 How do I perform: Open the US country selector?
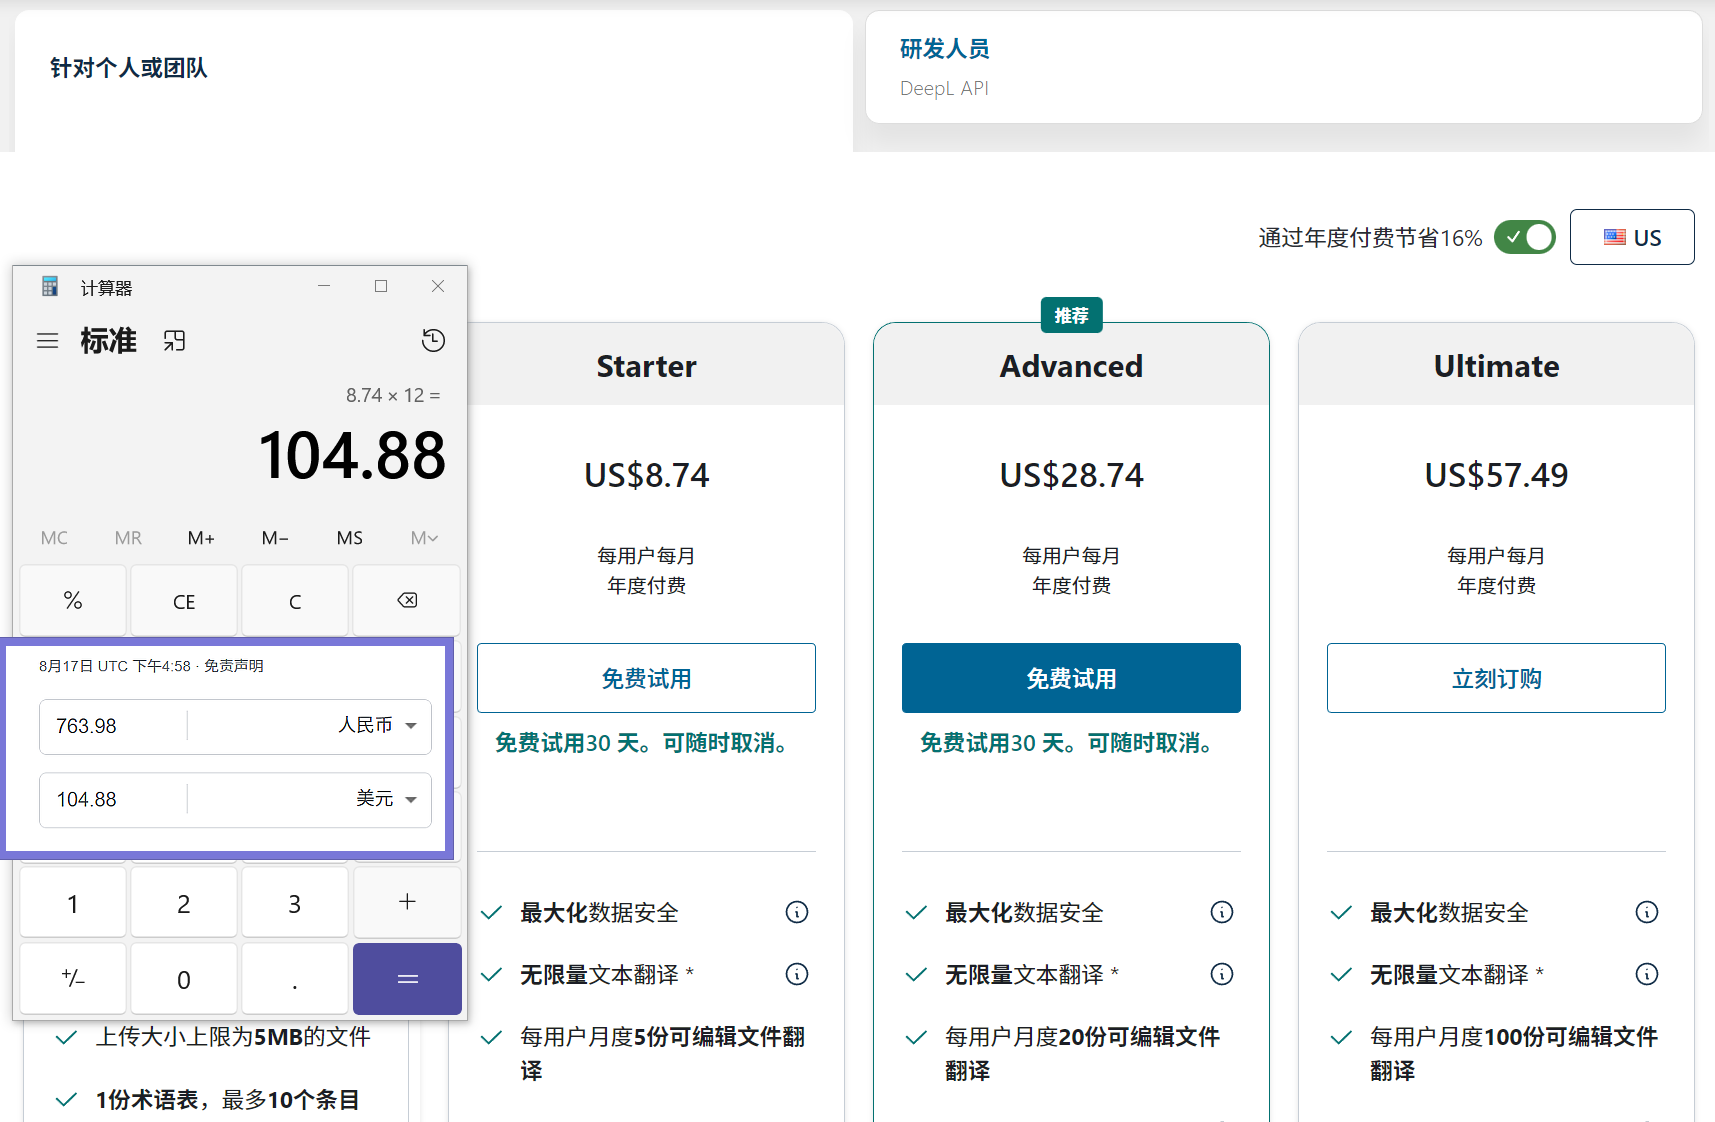(x=1631, y=237)
